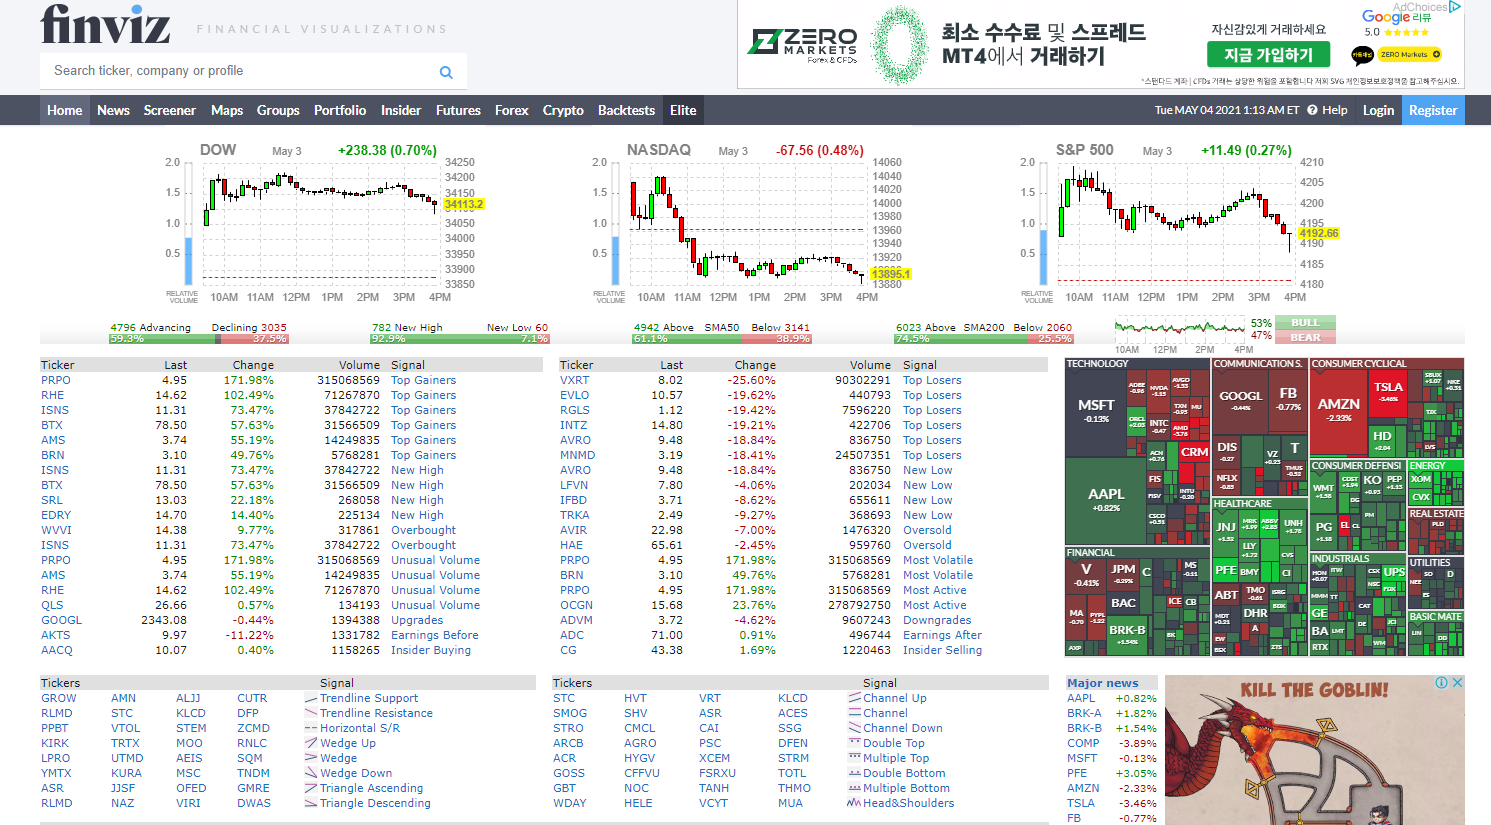
Task: Close the Kill the Goblin ad
Action: 1457,683
